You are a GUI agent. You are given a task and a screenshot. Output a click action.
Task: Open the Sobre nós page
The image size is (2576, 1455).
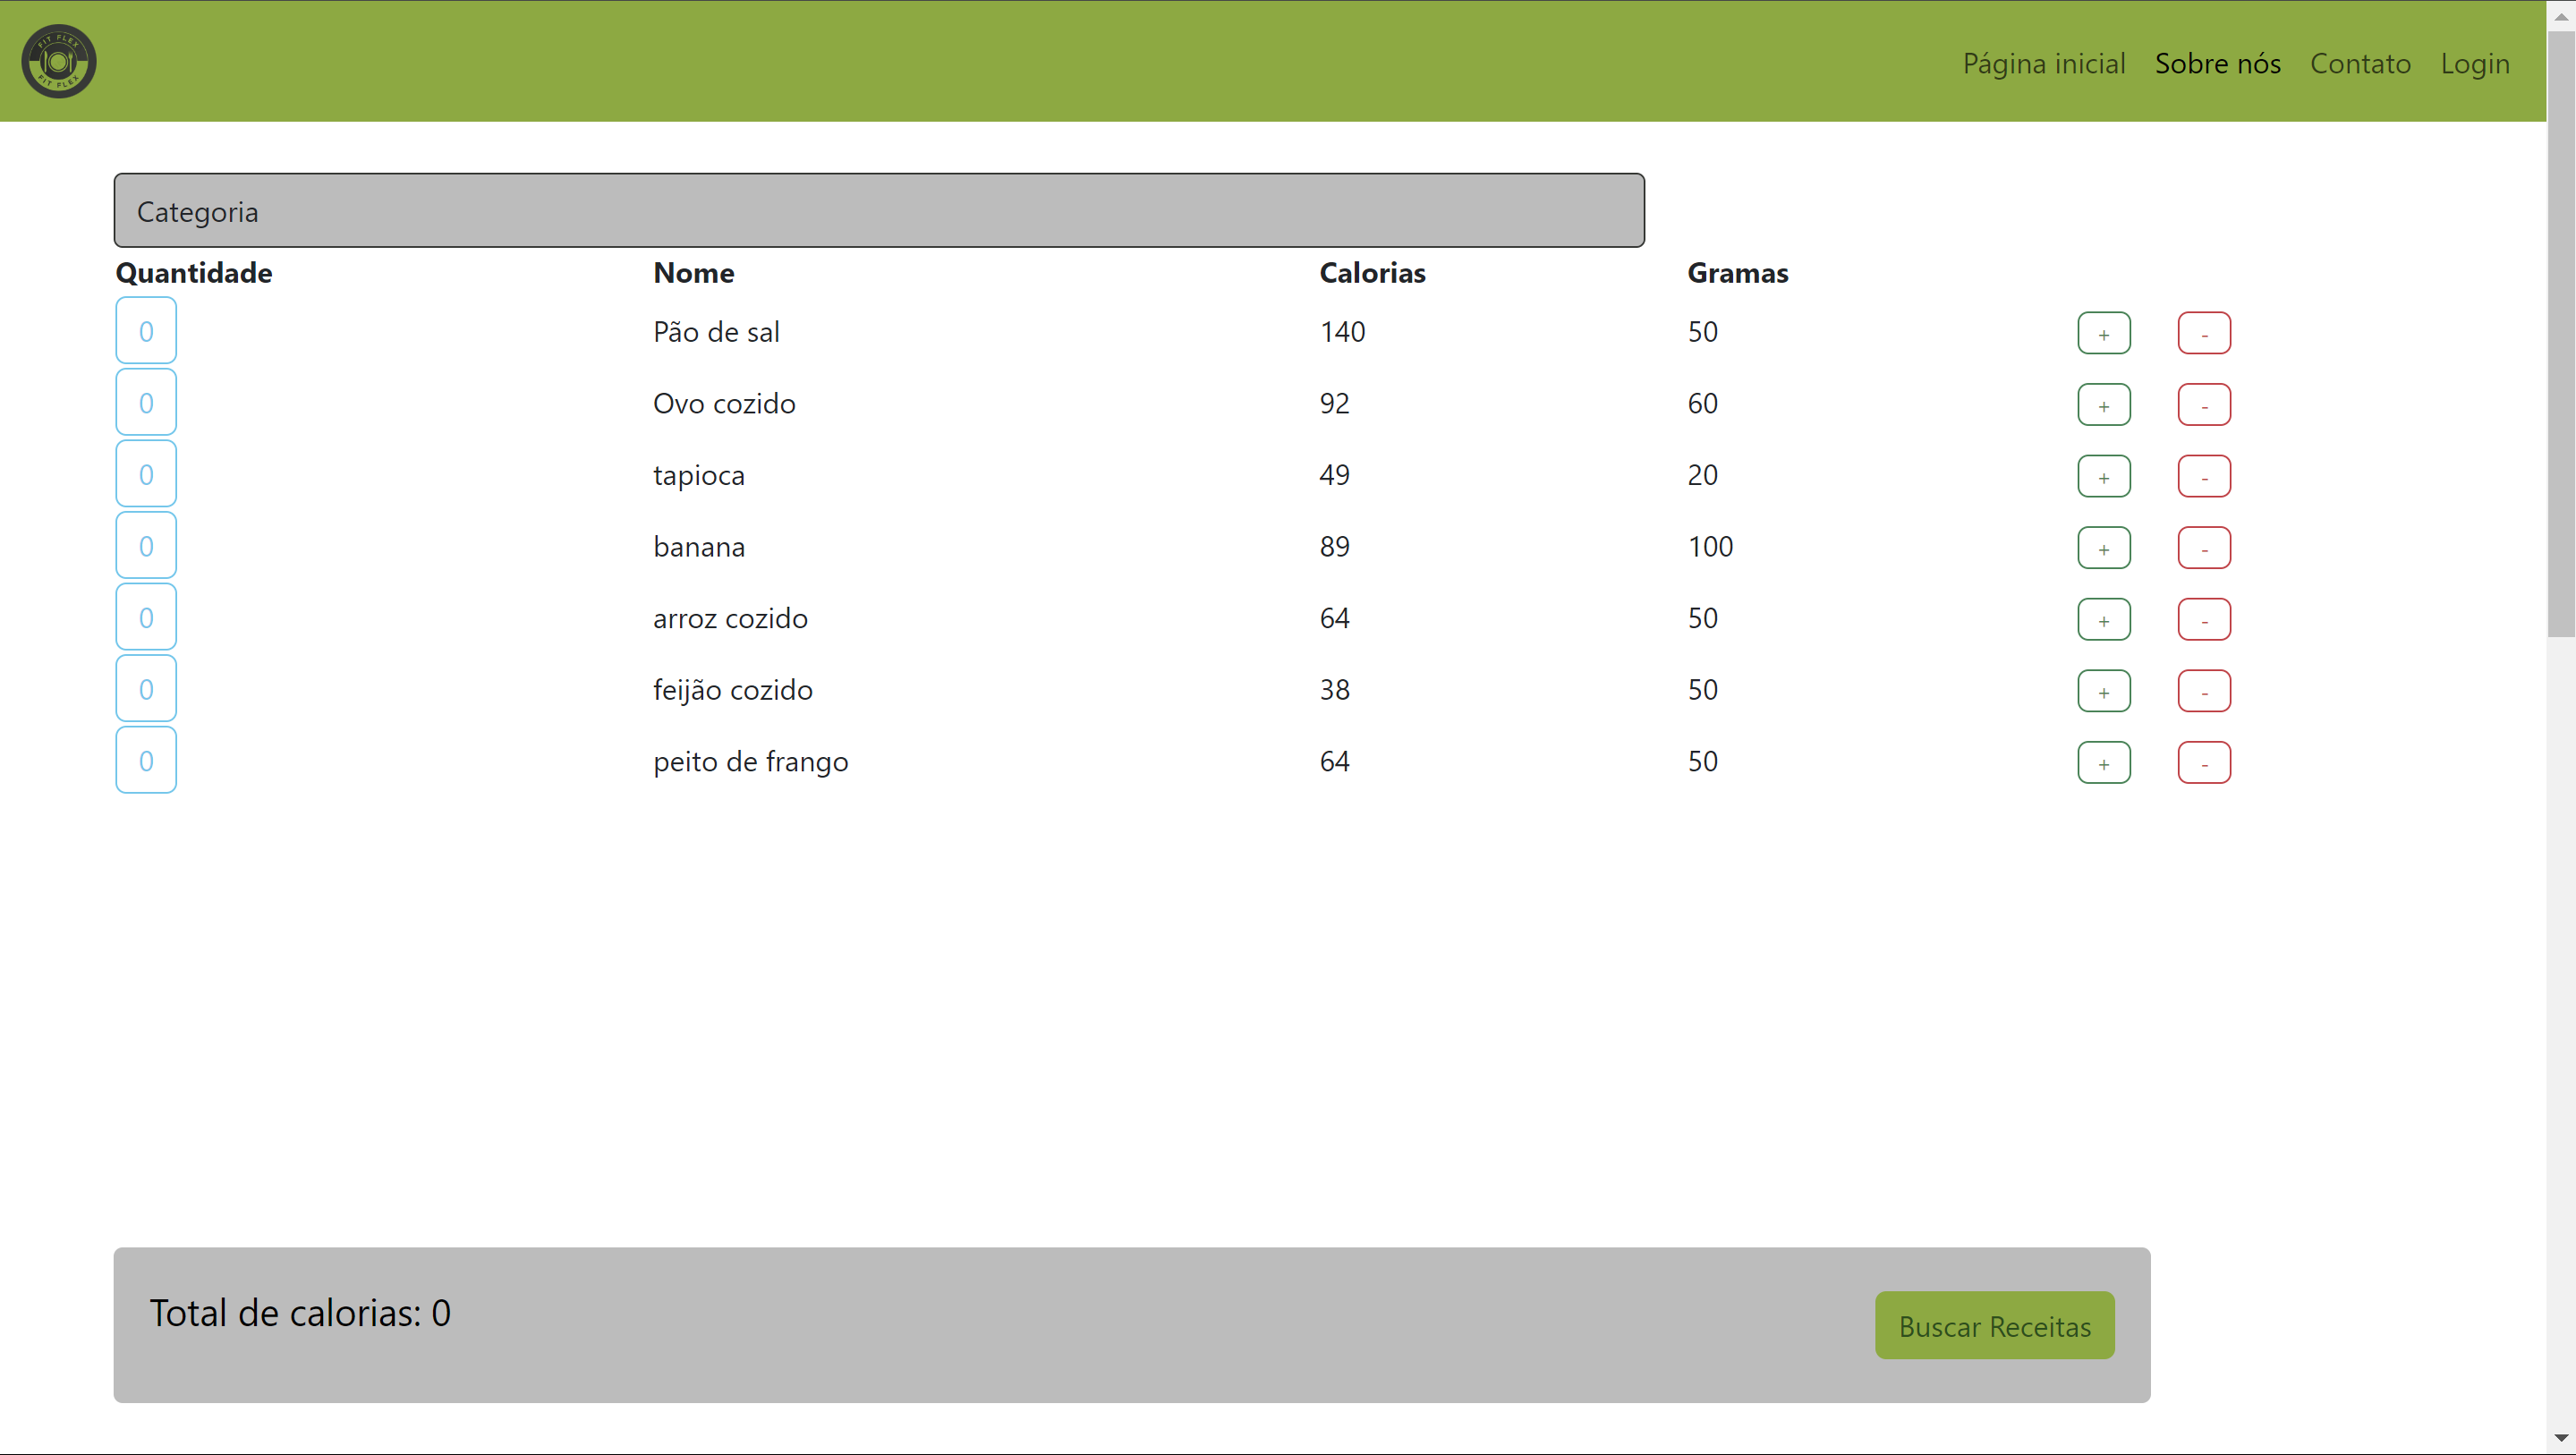click(2217, 63)
